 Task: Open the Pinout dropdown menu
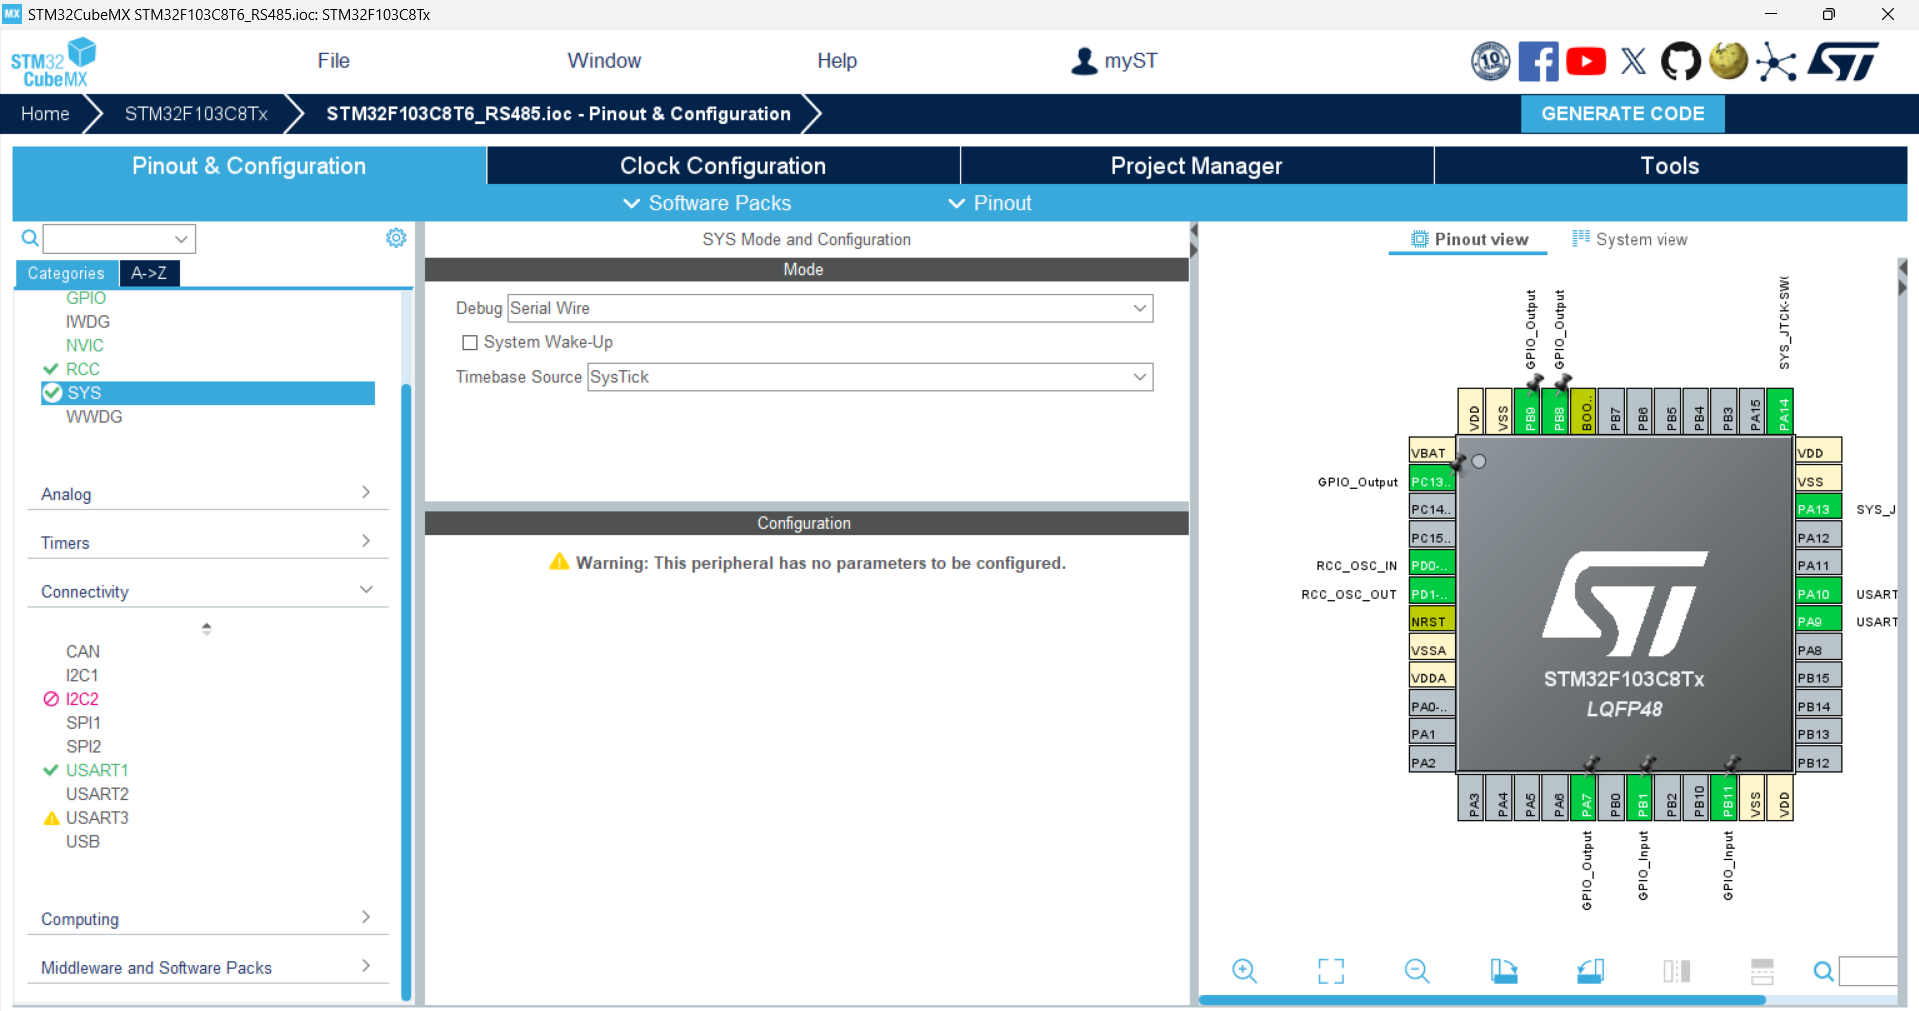[989, 203]
